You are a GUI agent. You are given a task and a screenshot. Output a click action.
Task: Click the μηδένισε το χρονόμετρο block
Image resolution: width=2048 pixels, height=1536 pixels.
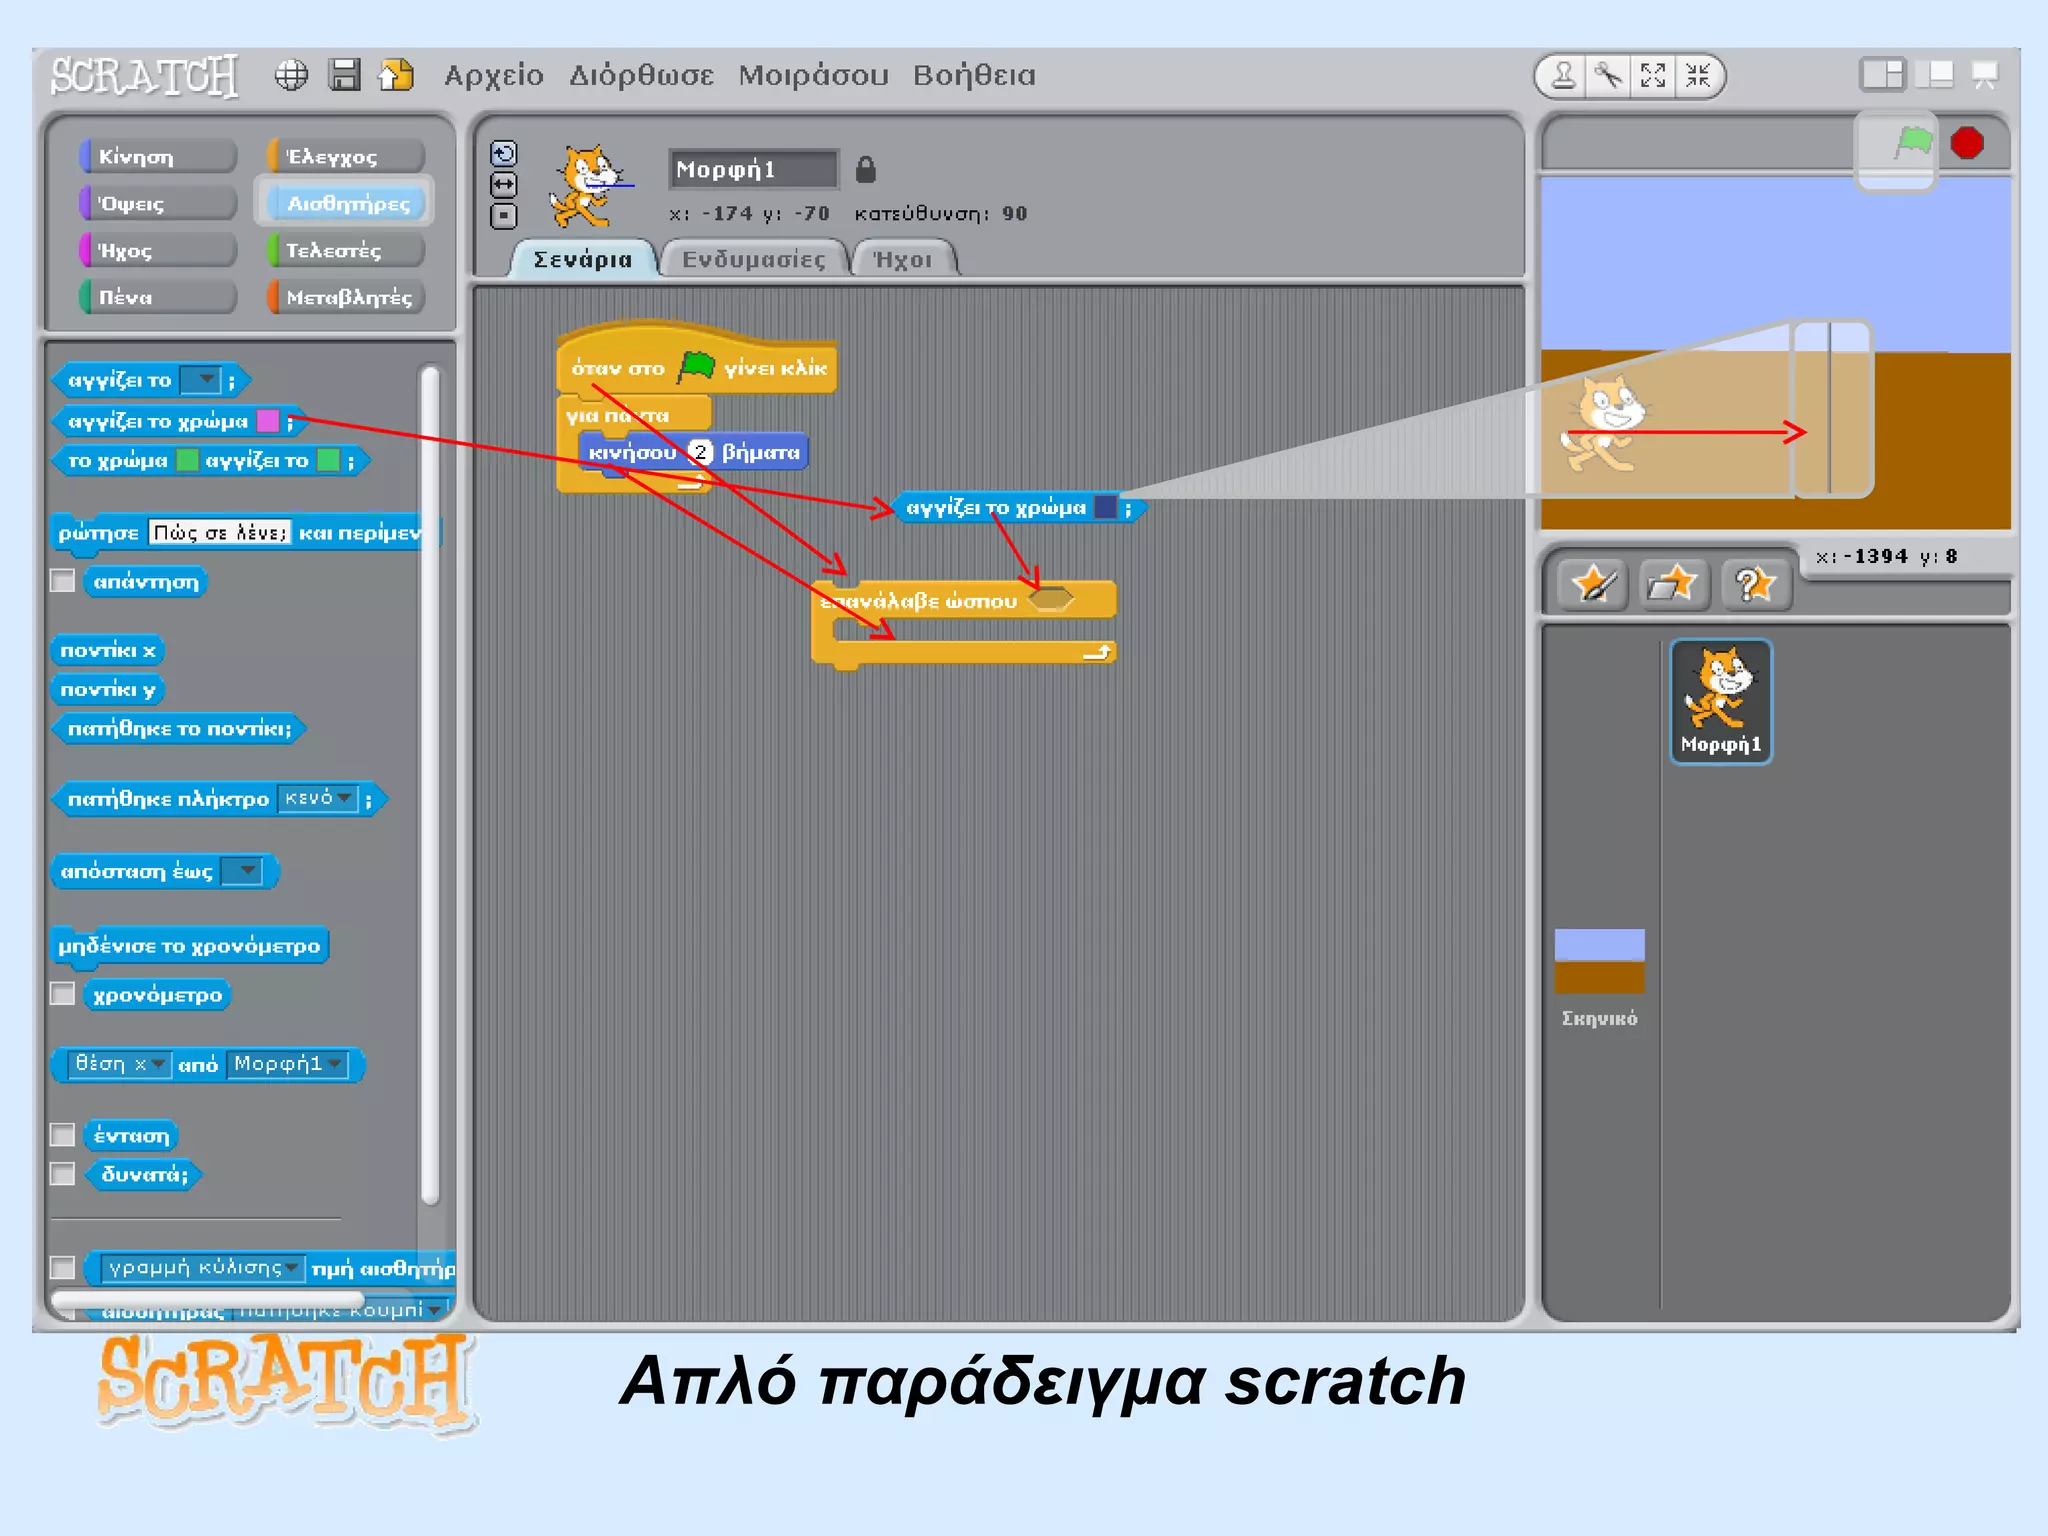pos(189,946)
